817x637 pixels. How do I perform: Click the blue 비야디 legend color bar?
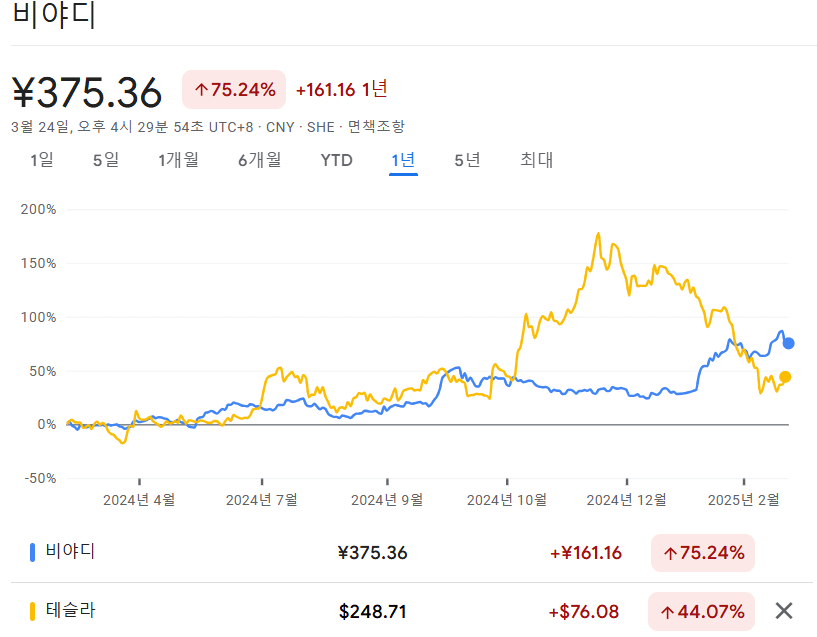[32, 553]
